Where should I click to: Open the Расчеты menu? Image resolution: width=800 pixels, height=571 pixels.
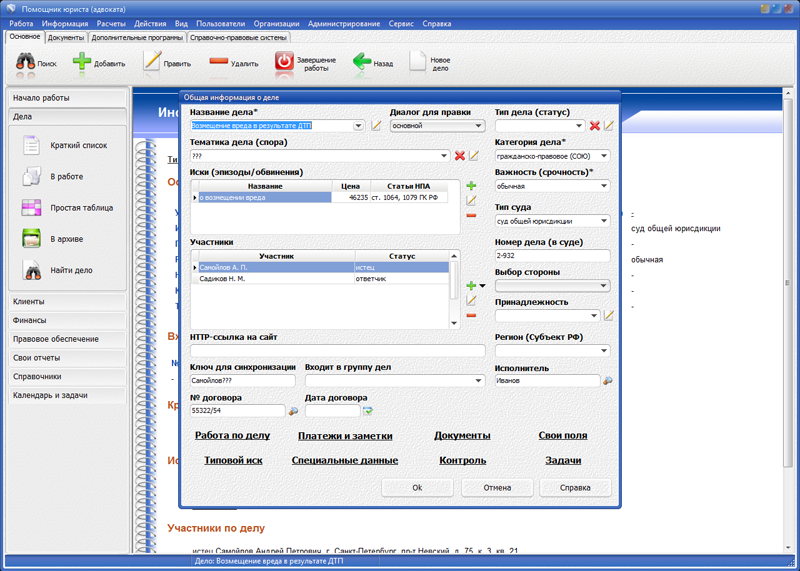click(x=111, y=23)
